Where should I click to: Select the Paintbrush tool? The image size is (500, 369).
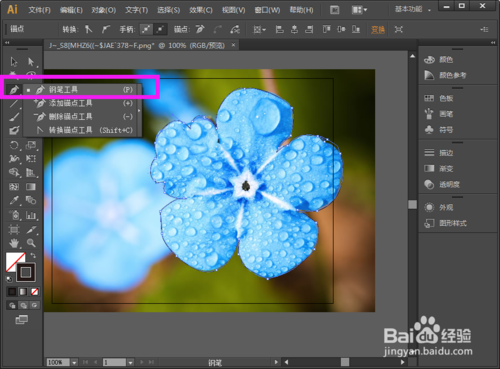[x=14, y=117]
